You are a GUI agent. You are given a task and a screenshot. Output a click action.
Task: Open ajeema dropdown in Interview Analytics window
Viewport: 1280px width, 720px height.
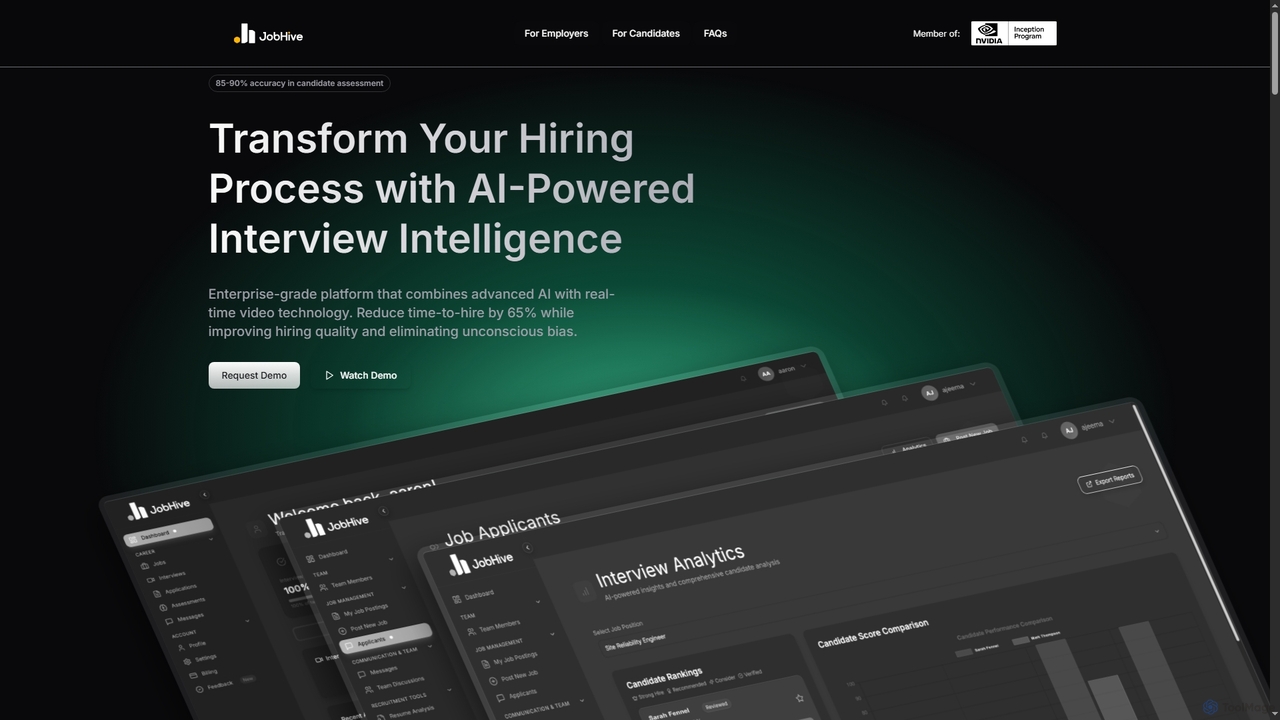[1088, 427]
